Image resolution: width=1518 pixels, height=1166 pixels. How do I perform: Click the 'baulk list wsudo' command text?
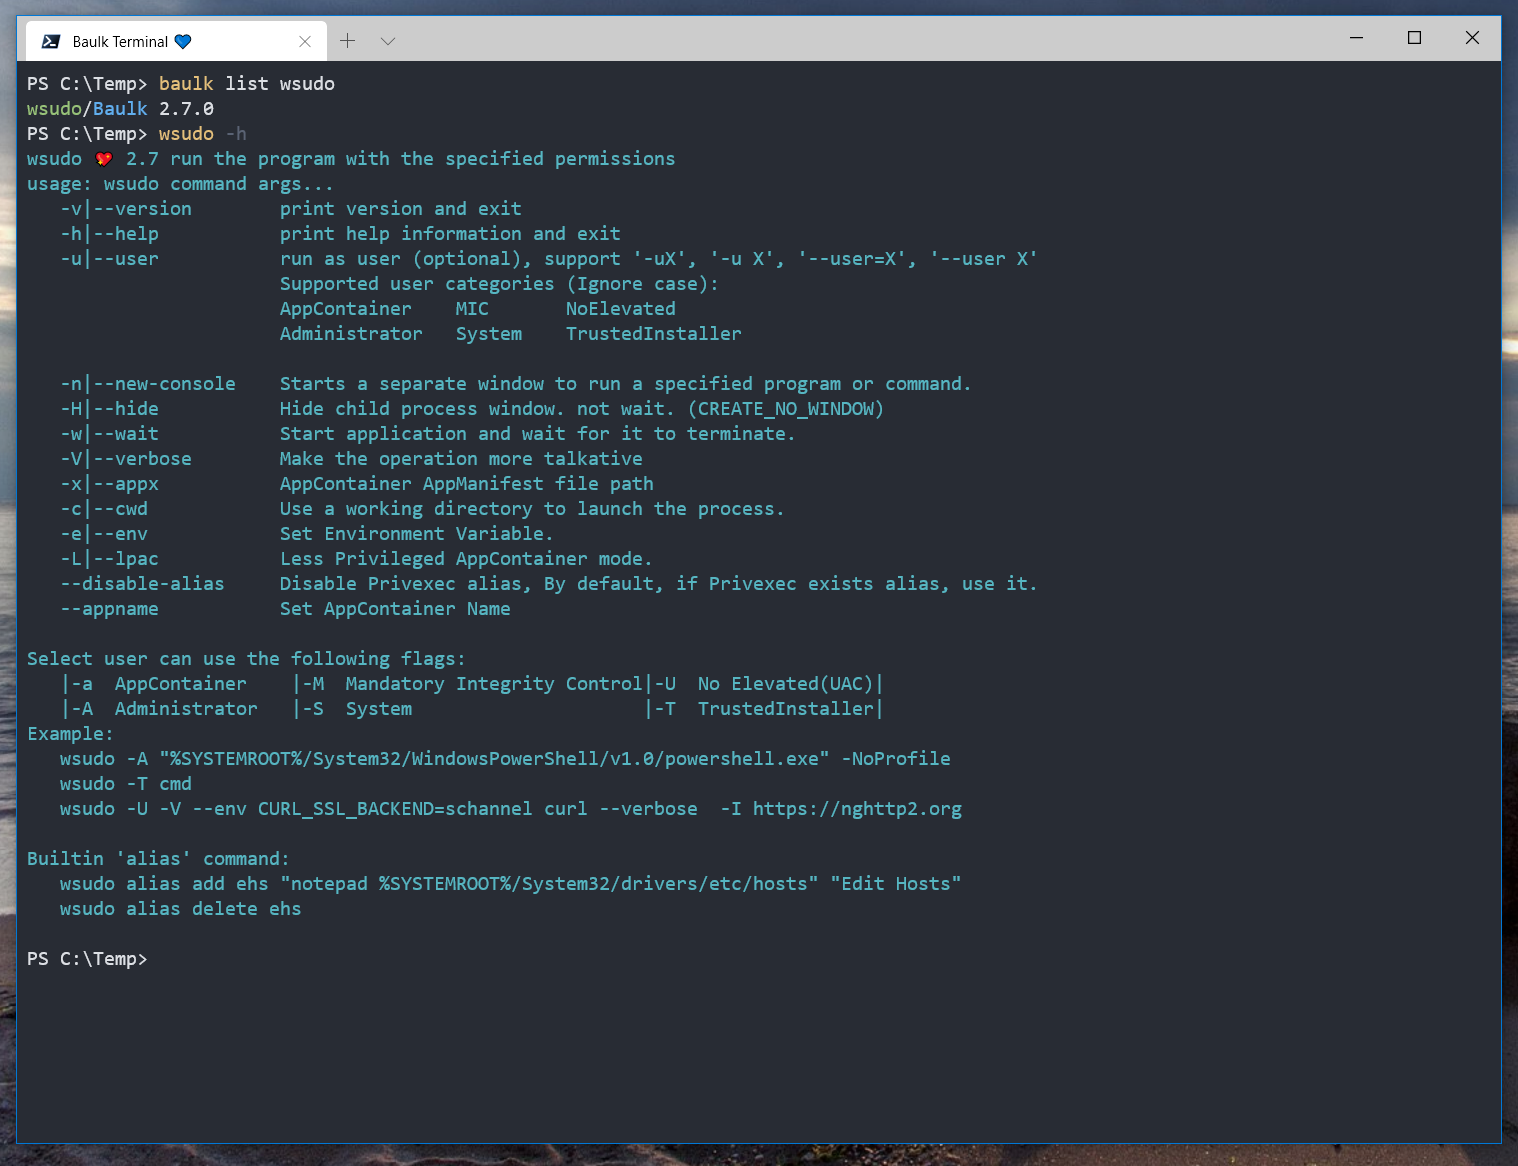[x=247, y=84]
